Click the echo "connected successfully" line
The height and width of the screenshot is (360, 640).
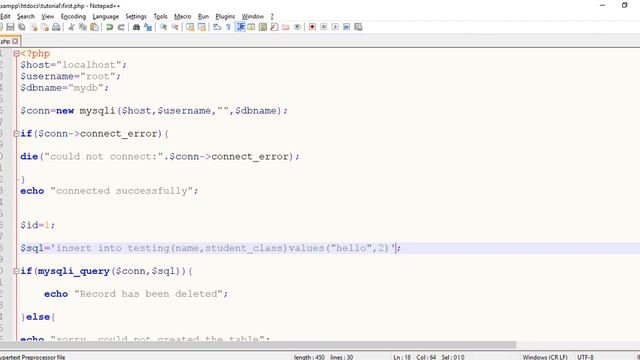coord(109,191)
